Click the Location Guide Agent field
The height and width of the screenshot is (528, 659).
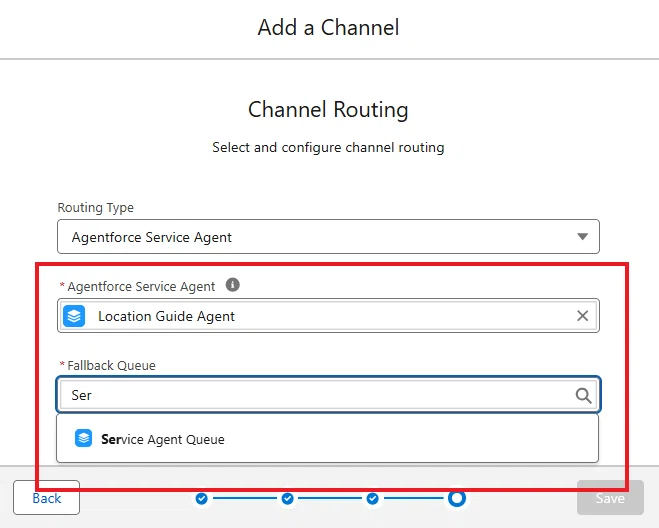click(328, 316)
